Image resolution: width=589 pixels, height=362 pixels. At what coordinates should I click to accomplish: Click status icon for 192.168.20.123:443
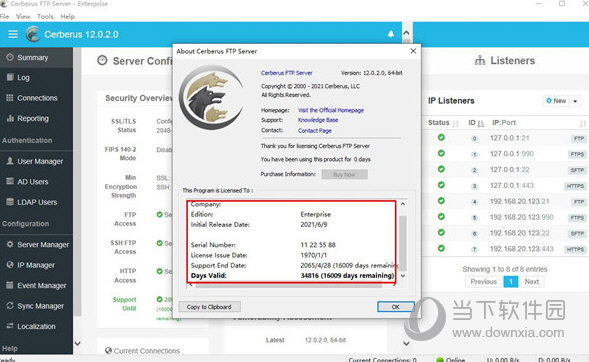[x=441, y=248]
